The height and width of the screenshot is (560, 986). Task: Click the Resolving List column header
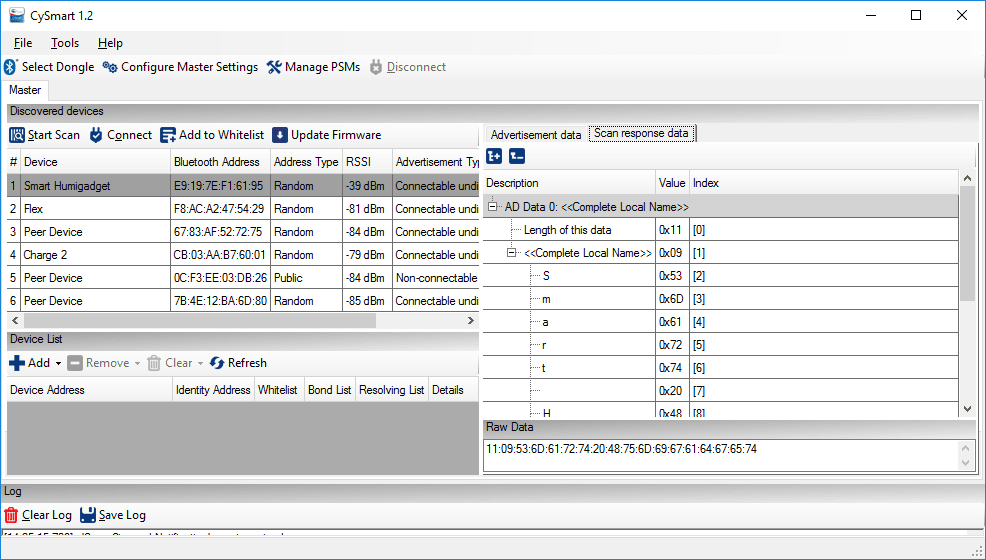pos(391,390)
